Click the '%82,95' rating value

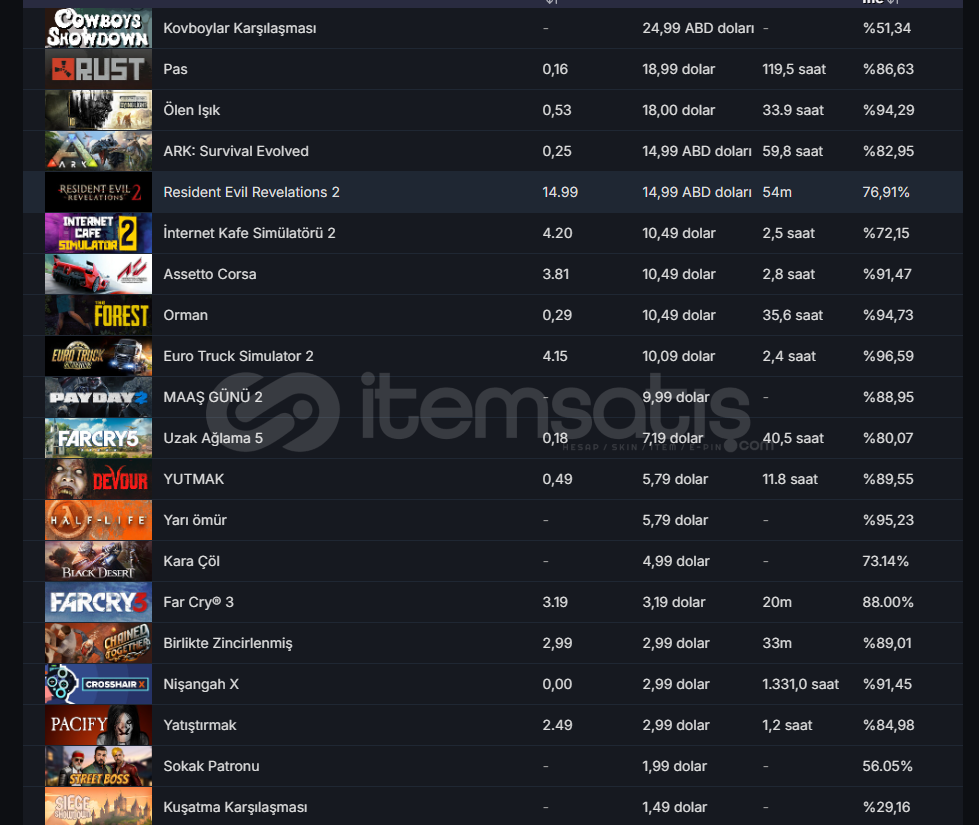[888, 151]
